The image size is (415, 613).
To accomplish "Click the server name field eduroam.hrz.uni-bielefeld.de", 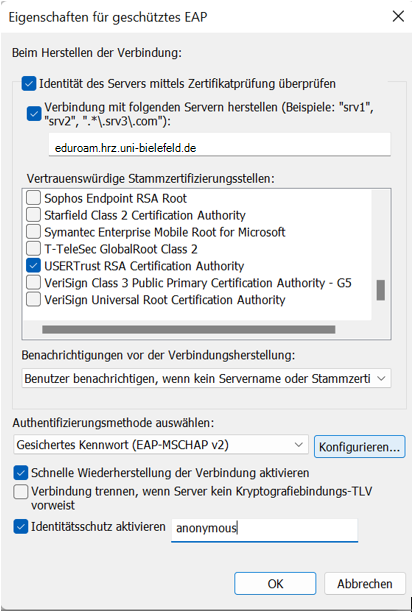I will [220, 145].
